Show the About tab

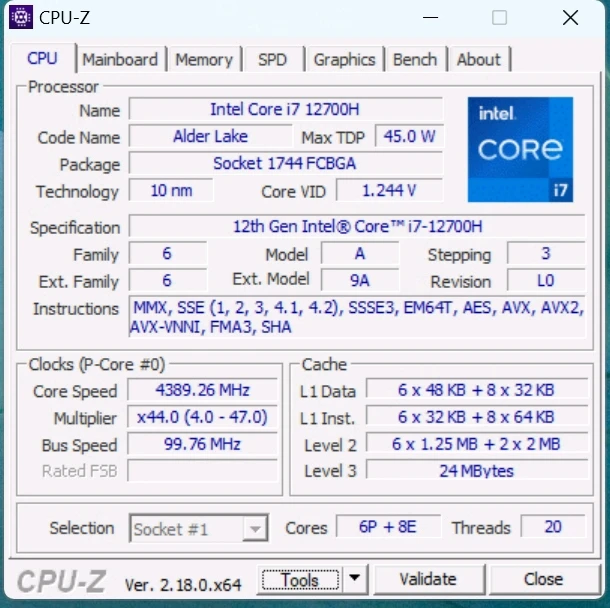click(x=478, y=59)
